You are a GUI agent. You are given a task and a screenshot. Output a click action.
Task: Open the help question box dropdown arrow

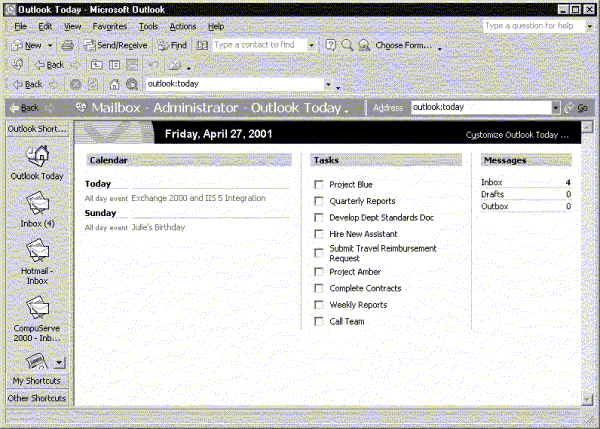(589, 26)
